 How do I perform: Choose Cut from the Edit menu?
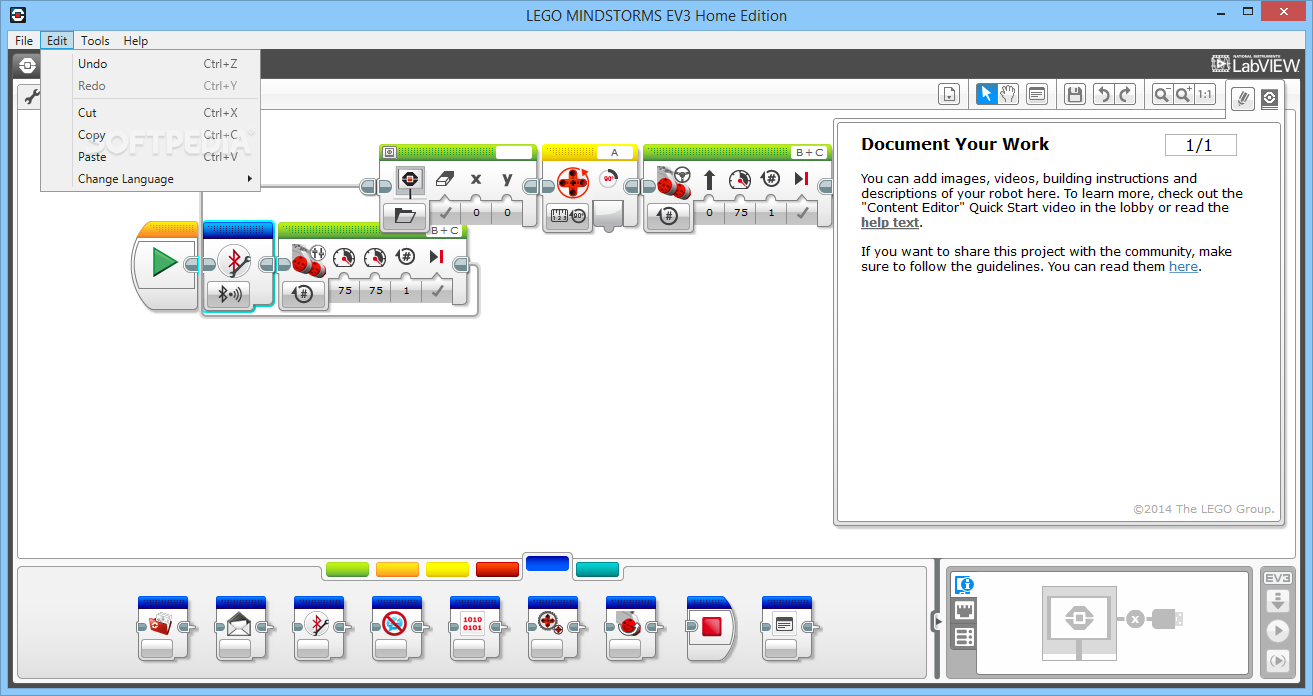(150, 113)
